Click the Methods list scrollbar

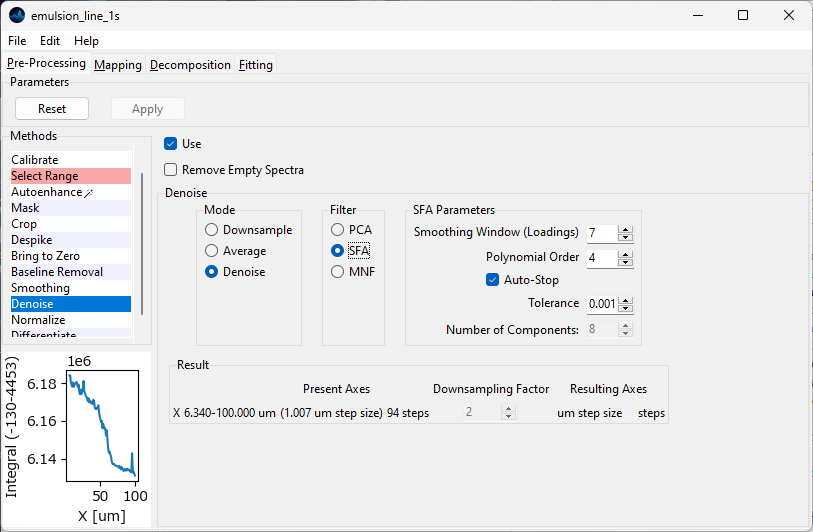click(142, 243)
